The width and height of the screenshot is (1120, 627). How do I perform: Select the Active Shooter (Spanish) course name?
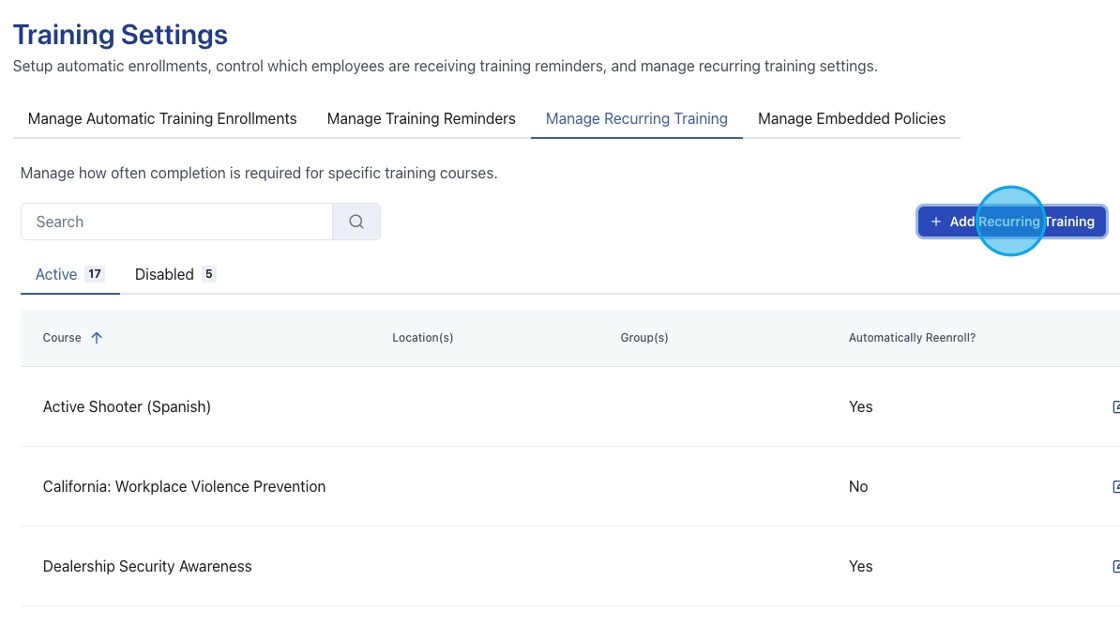pyautogui.click(x=127, y=407)
